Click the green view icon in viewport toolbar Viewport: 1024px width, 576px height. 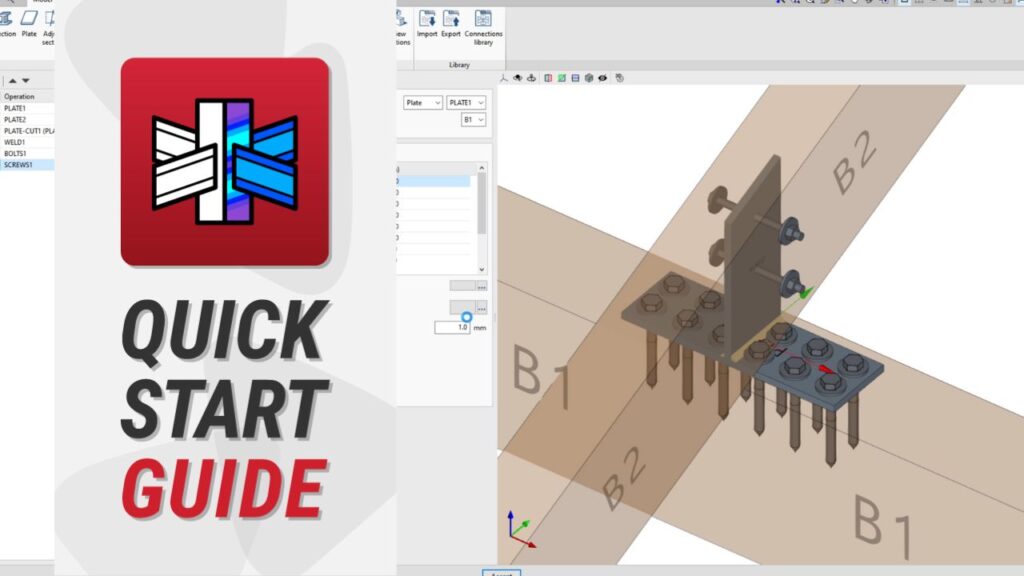(562, 78)
